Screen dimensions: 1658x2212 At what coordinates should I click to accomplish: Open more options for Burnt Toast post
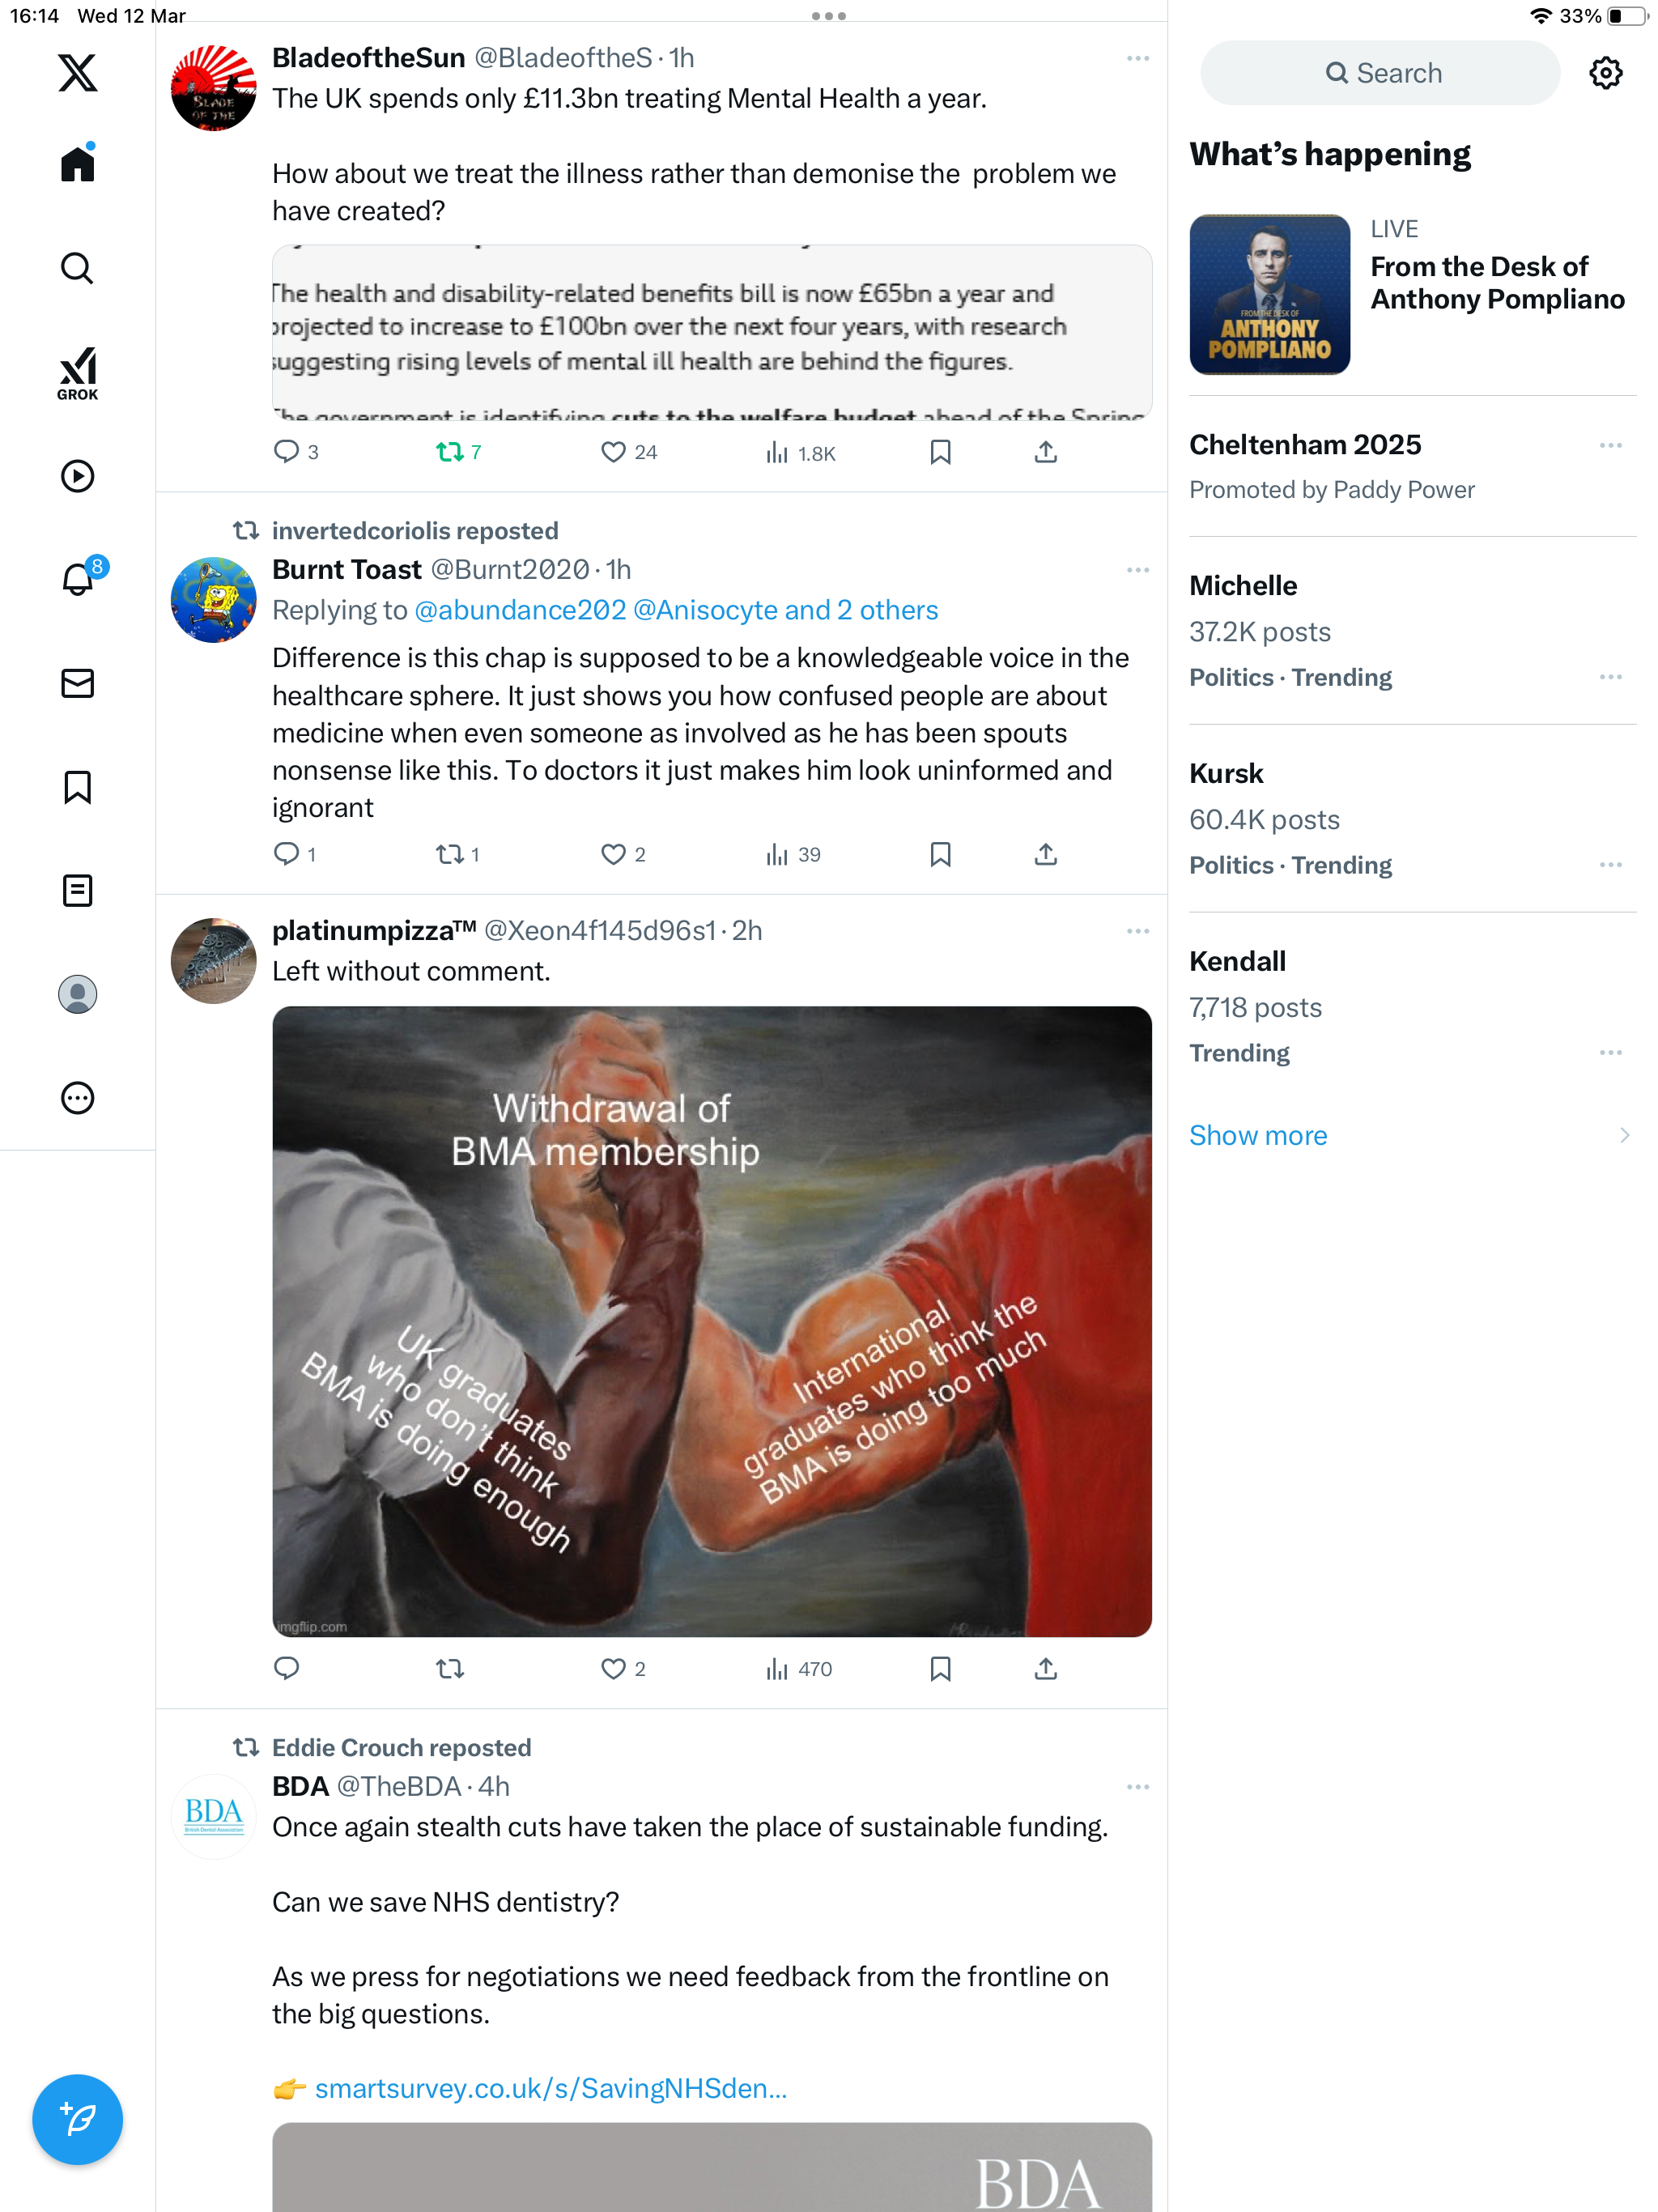(x=1137, y=570)
